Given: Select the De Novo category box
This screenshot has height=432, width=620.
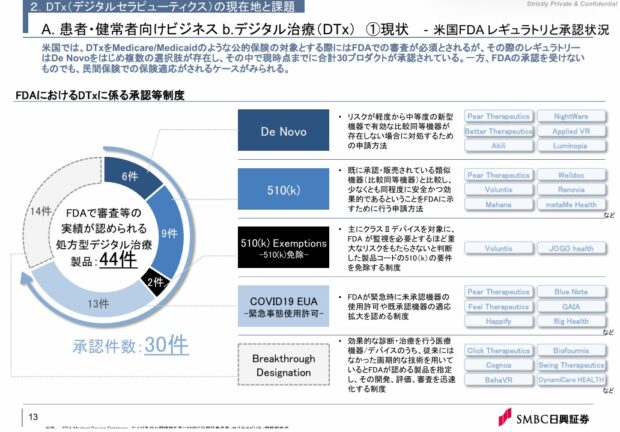Looking at the screenshot, I should click(276, 129).
